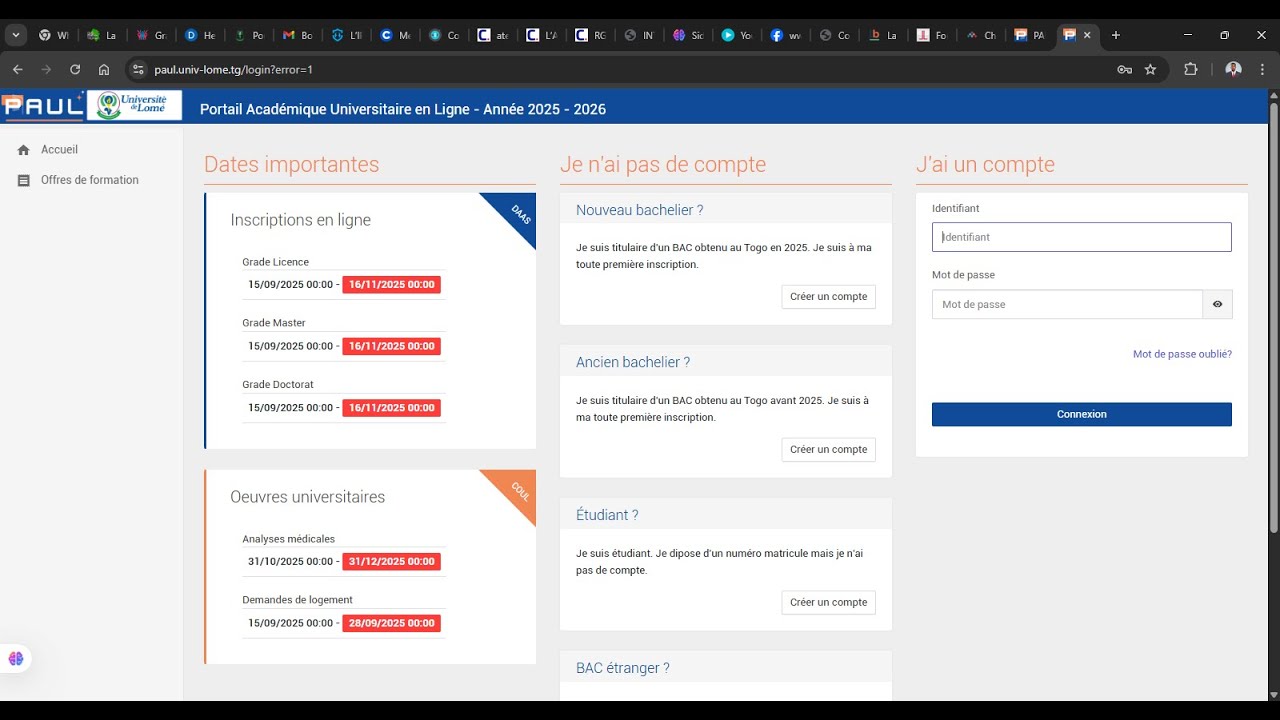
Task: Open the tab search dropdown arrow
Action: pyautogui.click(x=16, y=35)
